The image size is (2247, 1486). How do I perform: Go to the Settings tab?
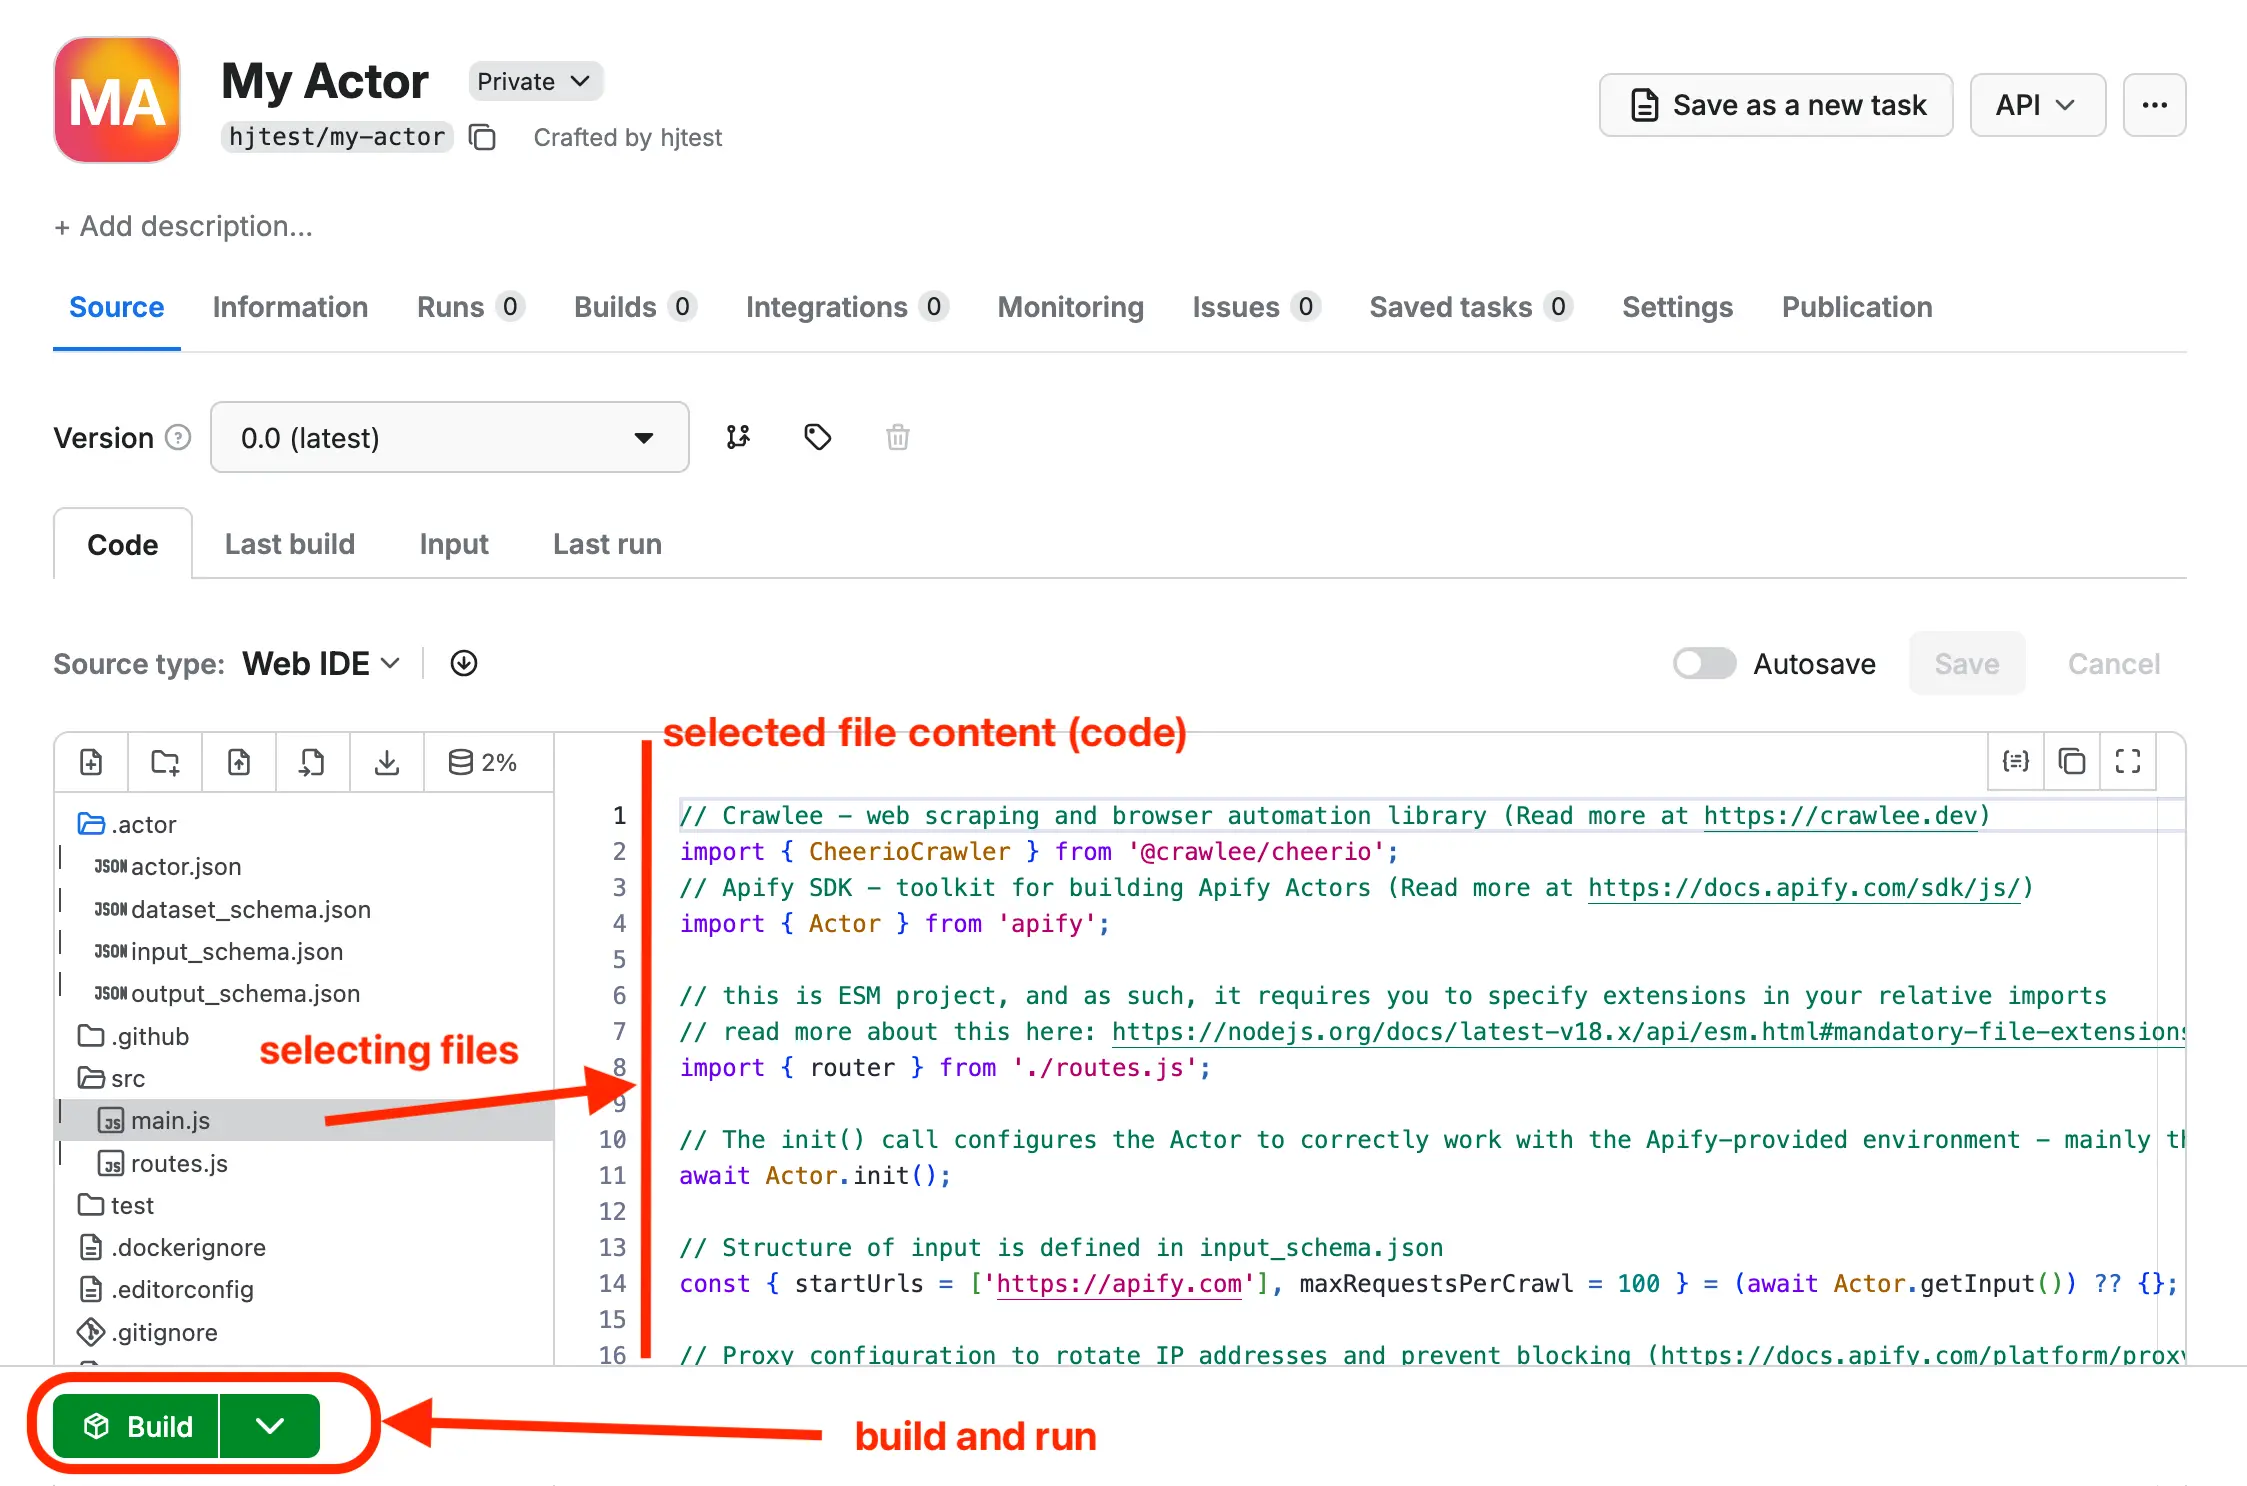pyautogui.click(x=1677, y=307)
